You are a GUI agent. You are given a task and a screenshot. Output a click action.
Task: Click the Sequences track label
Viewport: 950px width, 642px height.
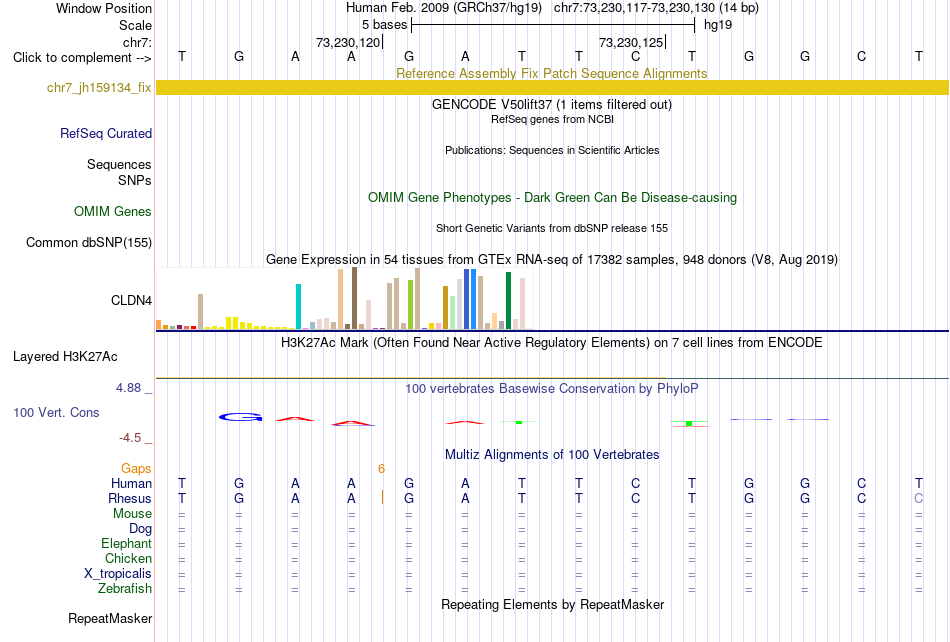pos(119,164)
